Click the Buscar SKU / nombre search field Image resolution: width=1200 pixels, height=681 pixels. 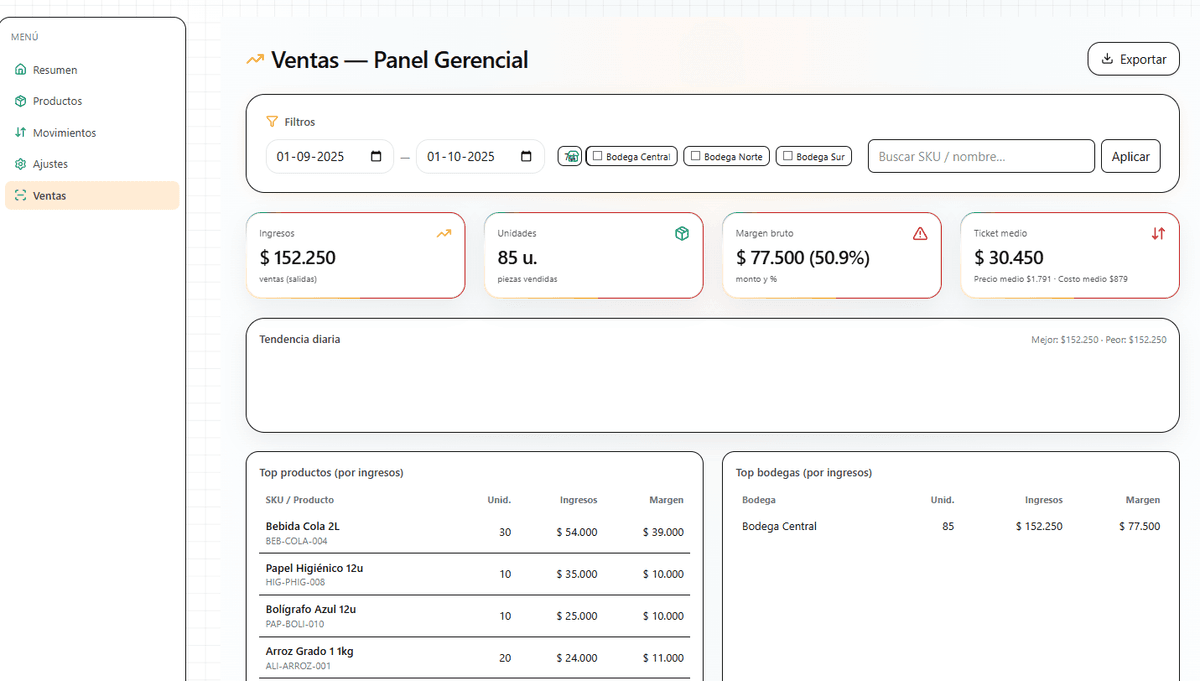point(981,156)
